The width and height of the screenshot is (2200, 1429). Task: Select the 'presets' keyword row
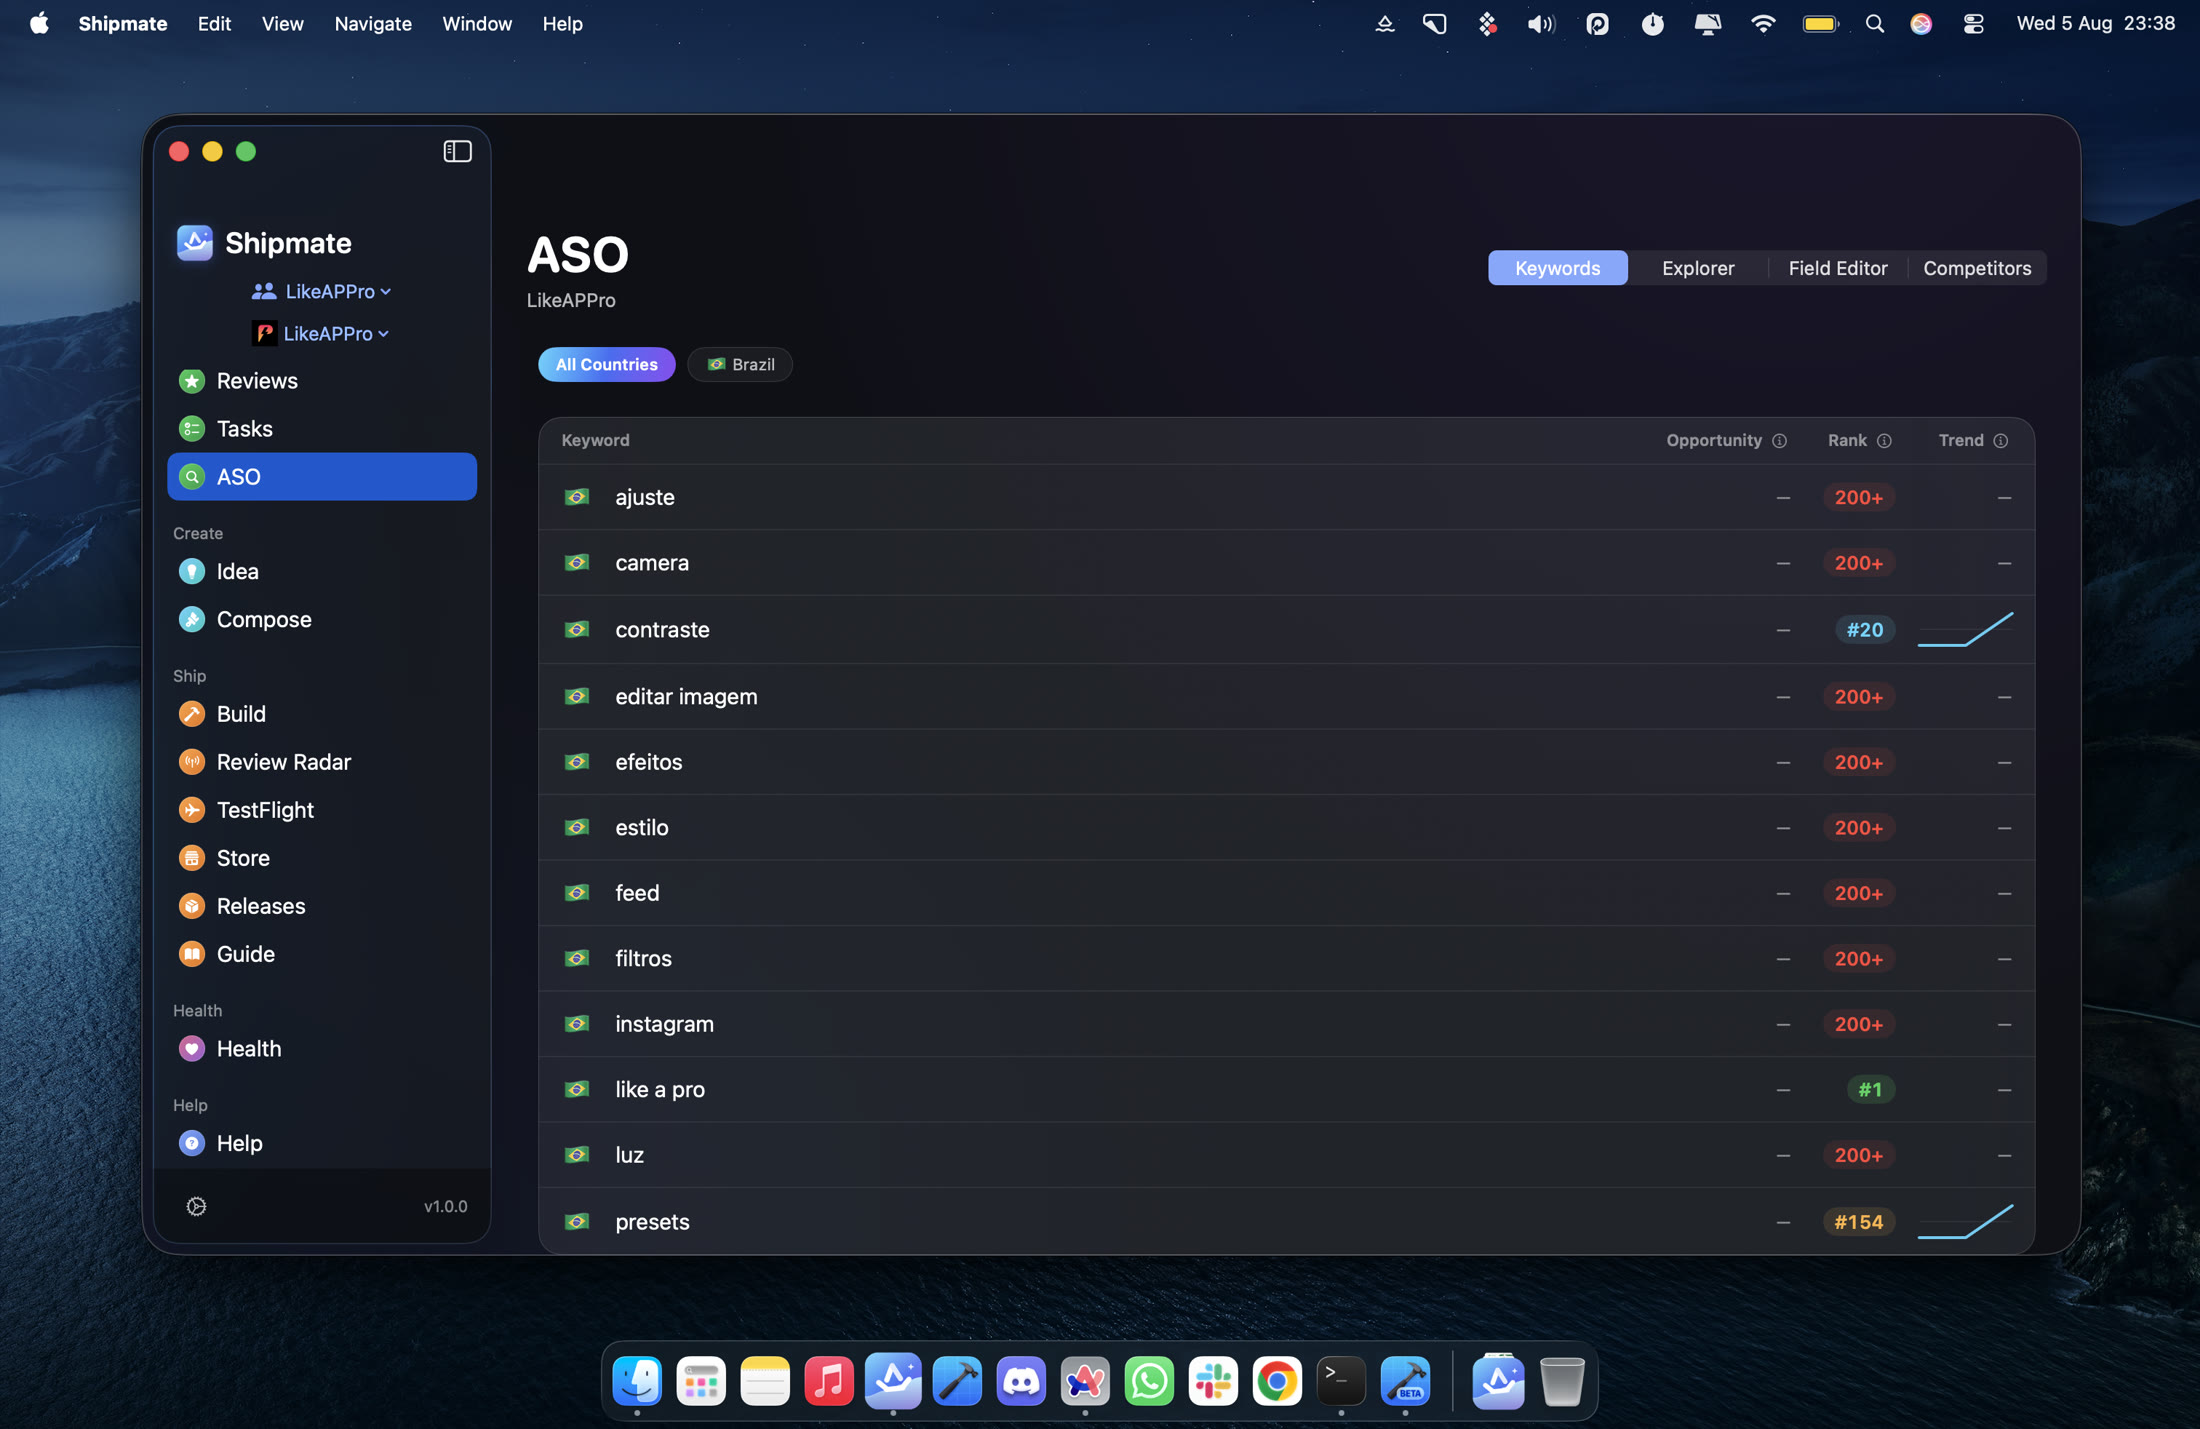(1286, 1222)
